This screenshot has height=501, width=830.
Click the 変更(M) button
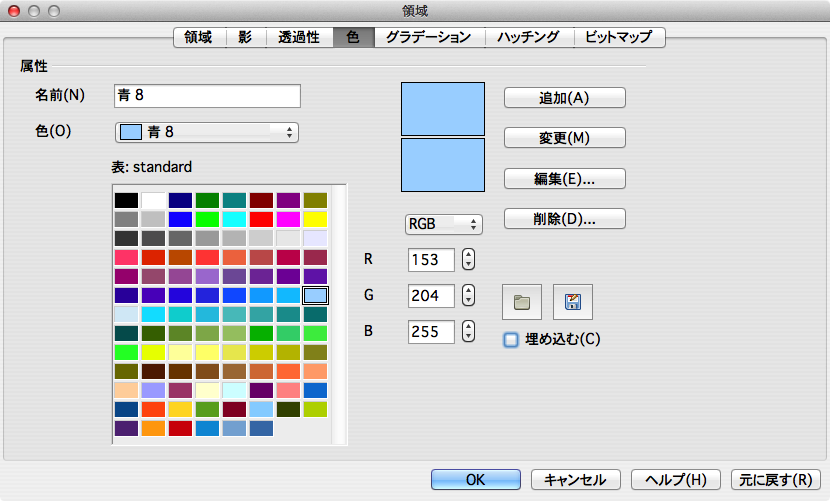565,138
